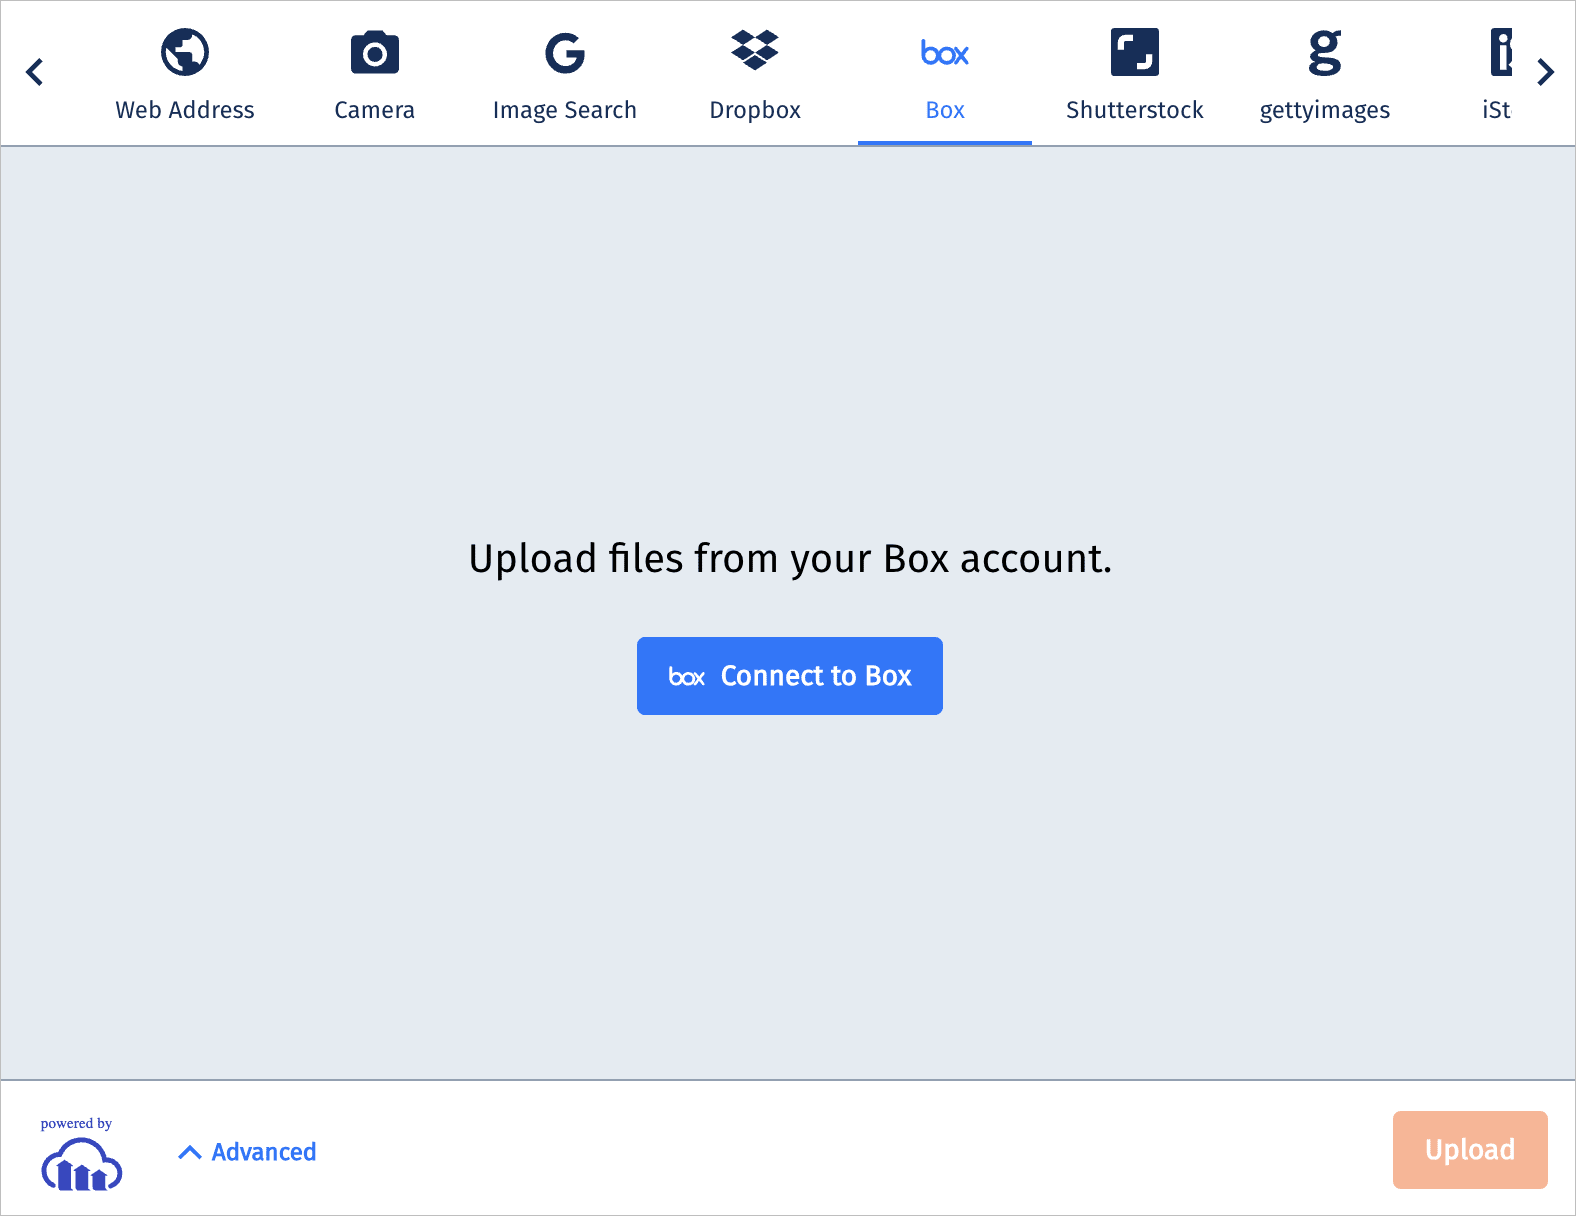Image resolution: width=1576 pixels, height=1216 pixels.
Task: Open the gettyimages tab label
Action: click(x=1325, y=110)
